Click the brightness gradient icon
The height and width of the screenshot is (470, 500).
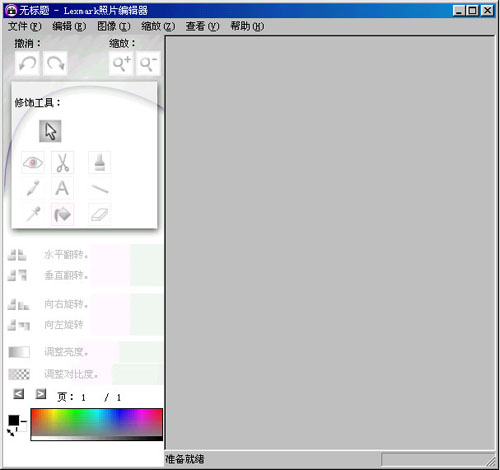coord(19,352)
